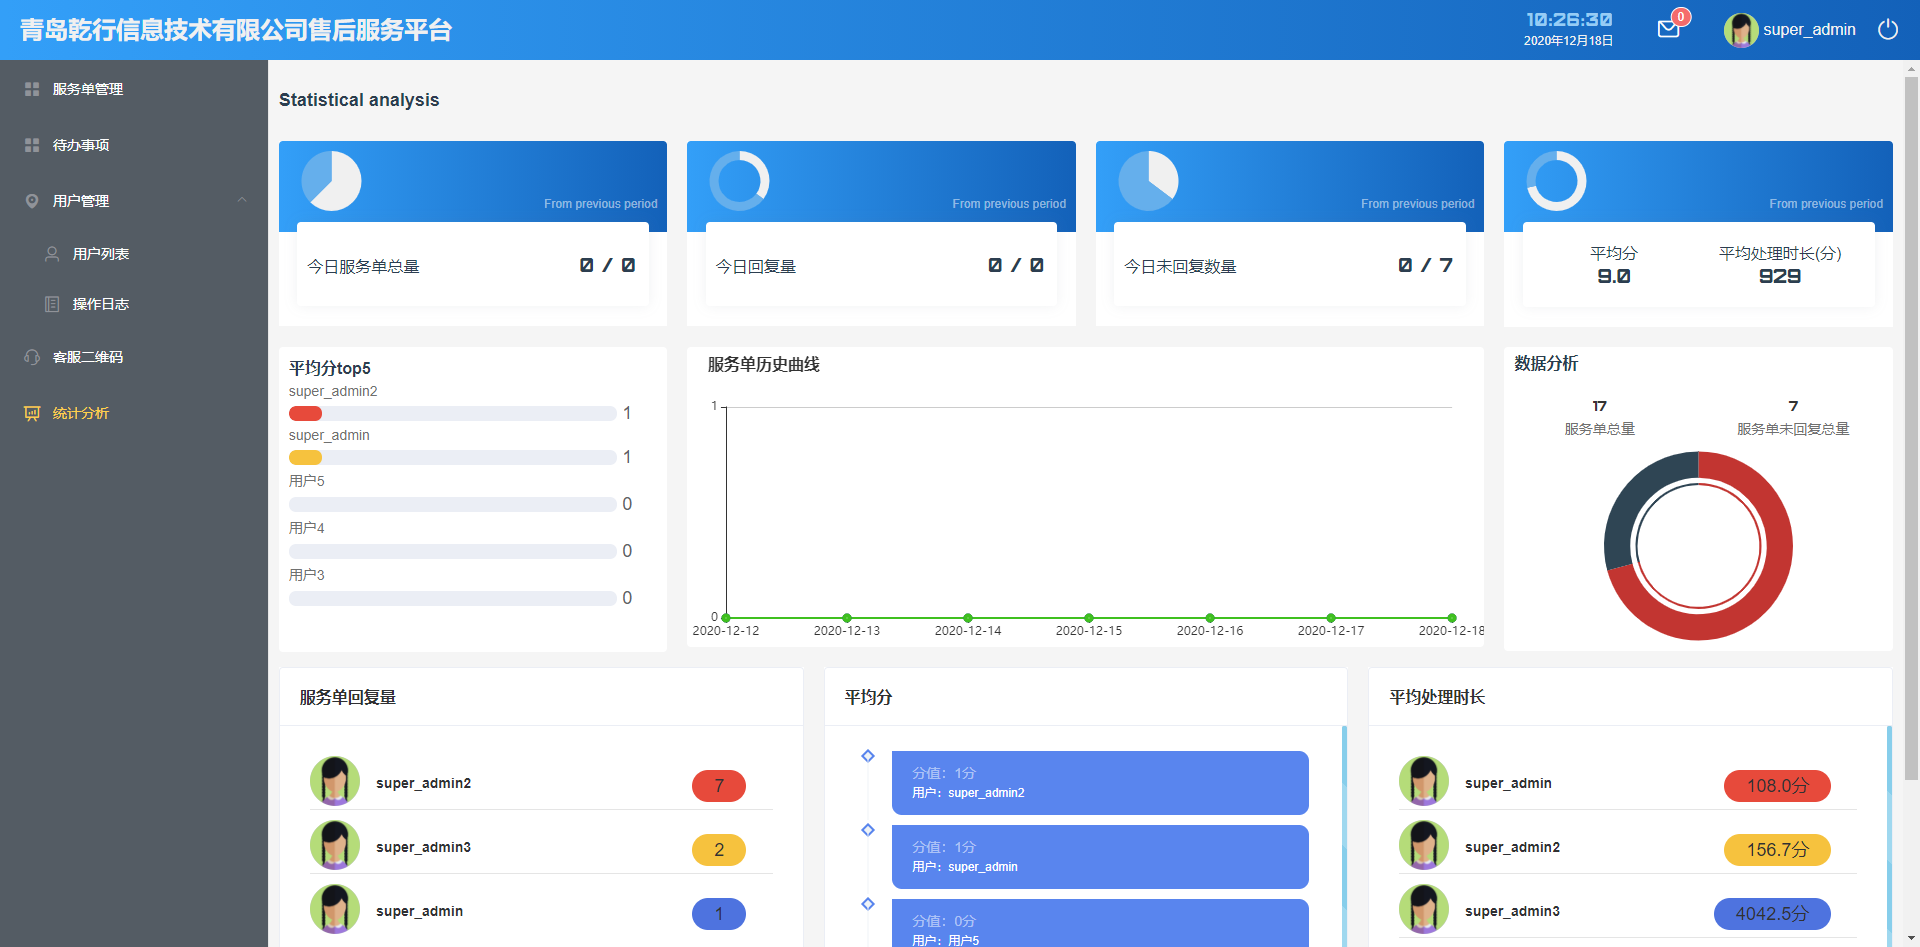Click the power logout icon
The image size is (1920, 947).
pyautogui.click(x=1887, y=29)
